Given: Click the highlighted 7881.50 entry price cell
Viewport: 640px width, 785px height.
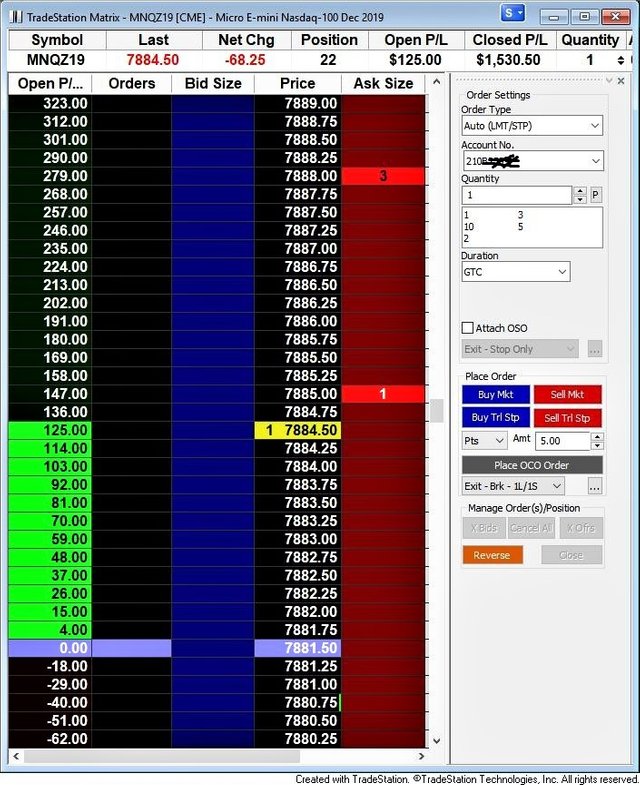Looking at the screenshot, I should (297, 648).
